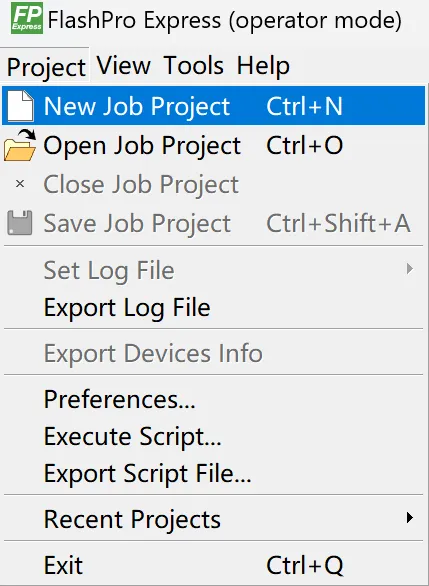Screen dimensions: 429x586
Task: Open the Tools menu
Action: 194,65
